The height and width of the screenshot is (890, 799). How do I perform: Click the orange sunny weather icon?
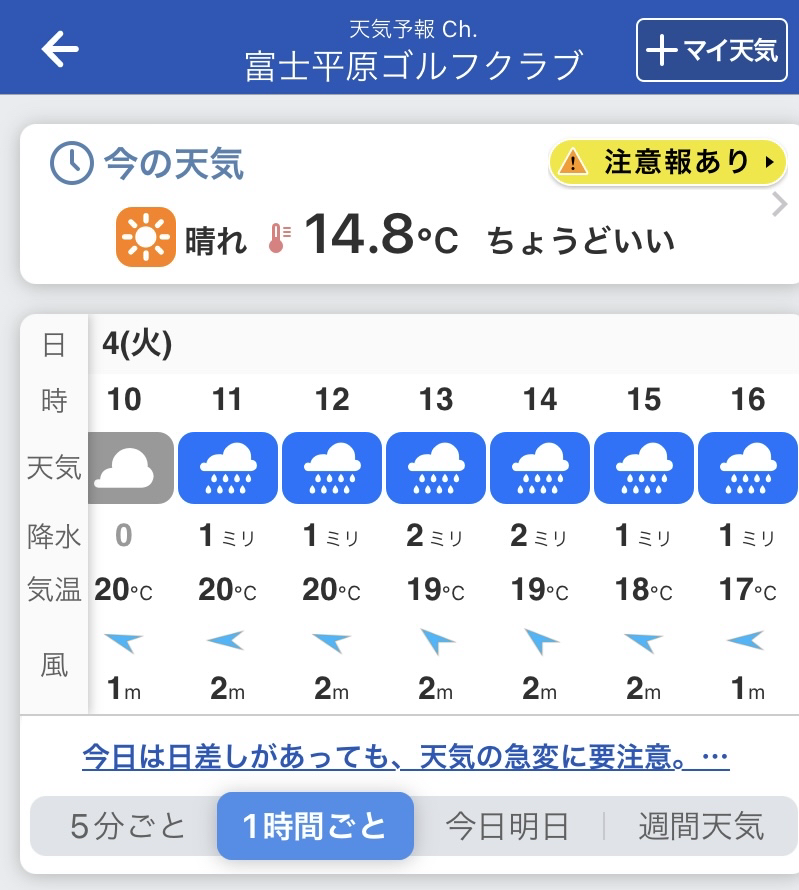(x=146, y=237)
